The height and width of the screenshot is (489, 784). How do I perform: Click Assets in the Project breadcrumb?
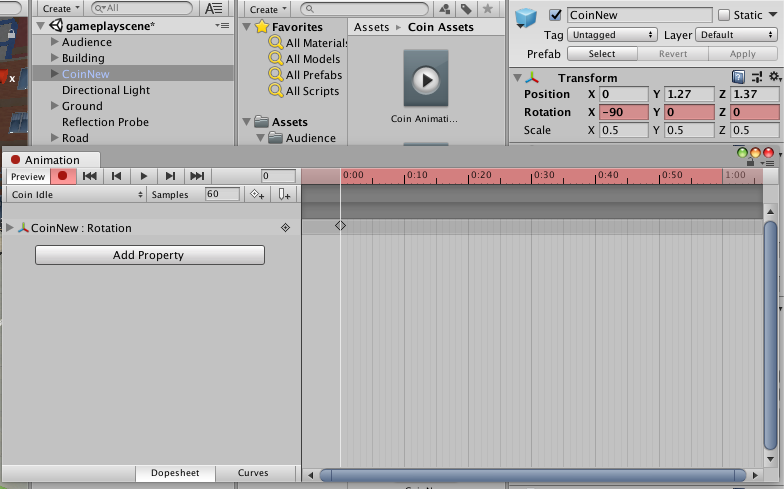[372, 27]
